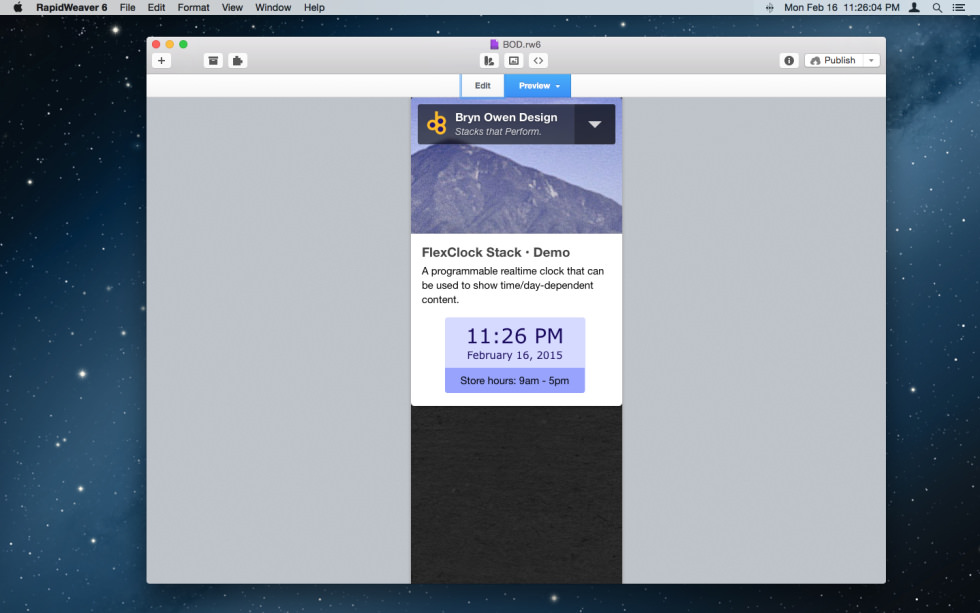Click the Publish button
Screen dimensions: 980x613
pyautogui.click(x=834, y=61)
